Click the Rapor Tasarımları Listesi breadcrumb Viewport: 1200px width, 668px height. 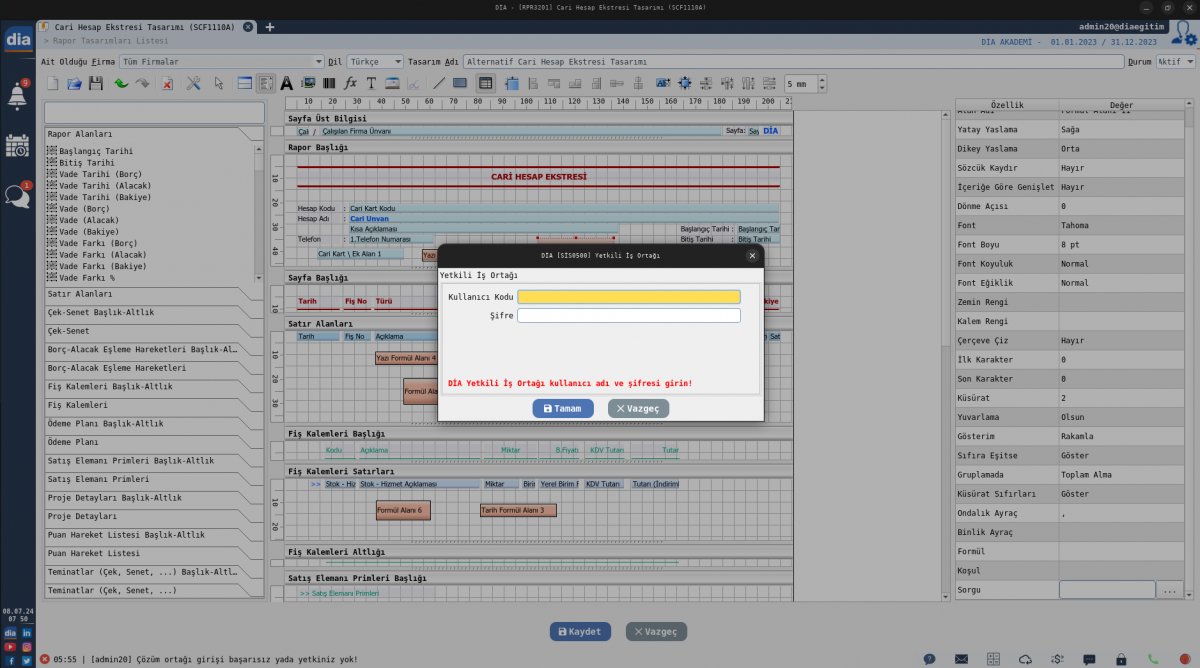point(110,41)
